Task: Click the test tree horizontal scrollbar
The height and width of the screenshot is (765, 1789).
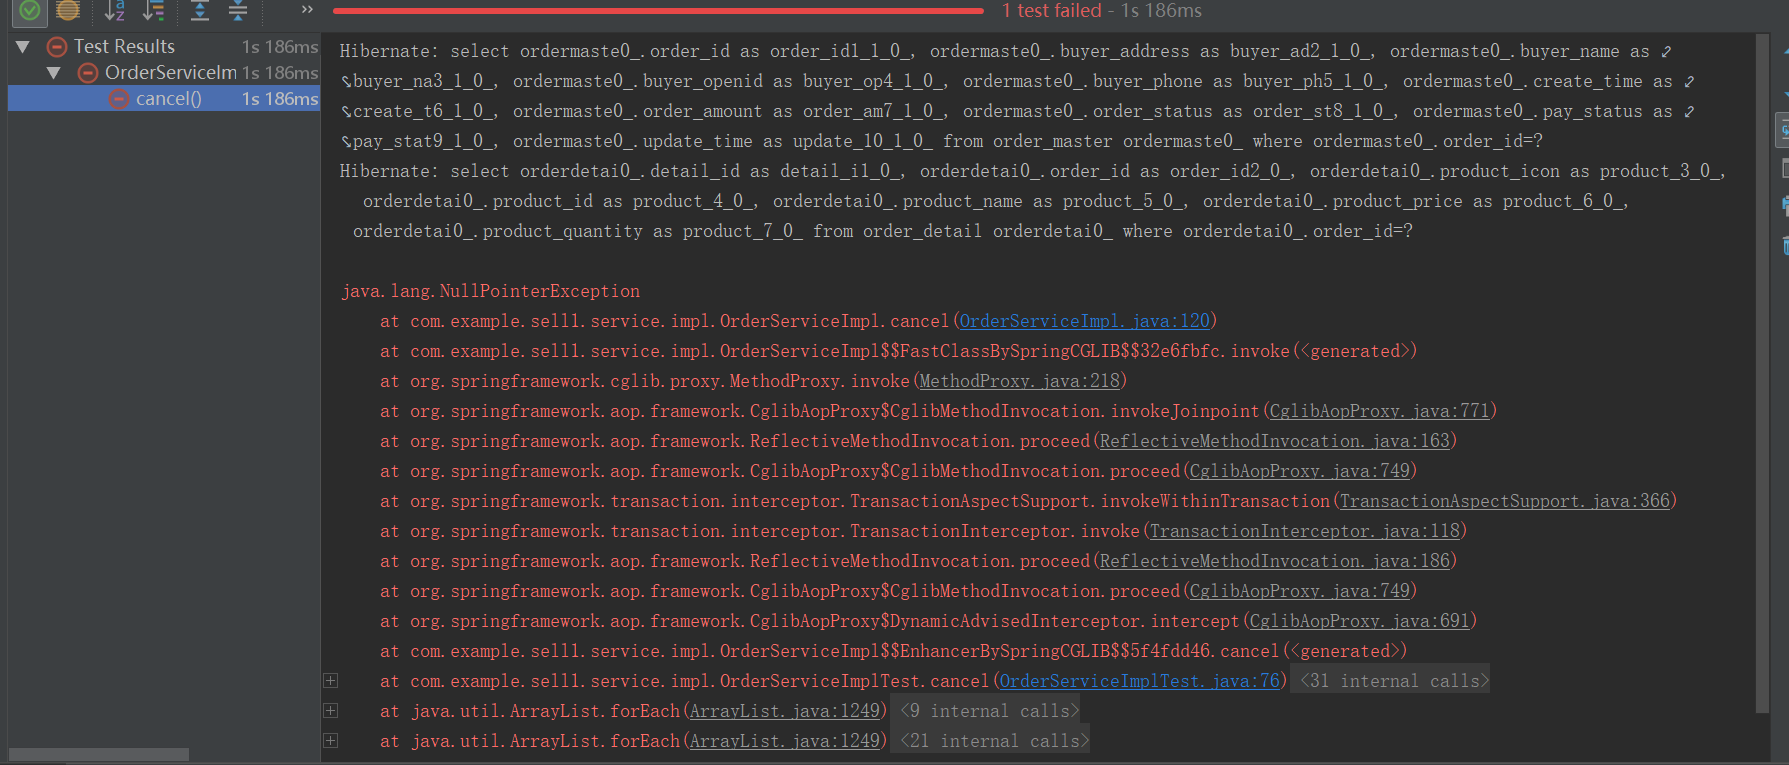Action: (98, 754)
